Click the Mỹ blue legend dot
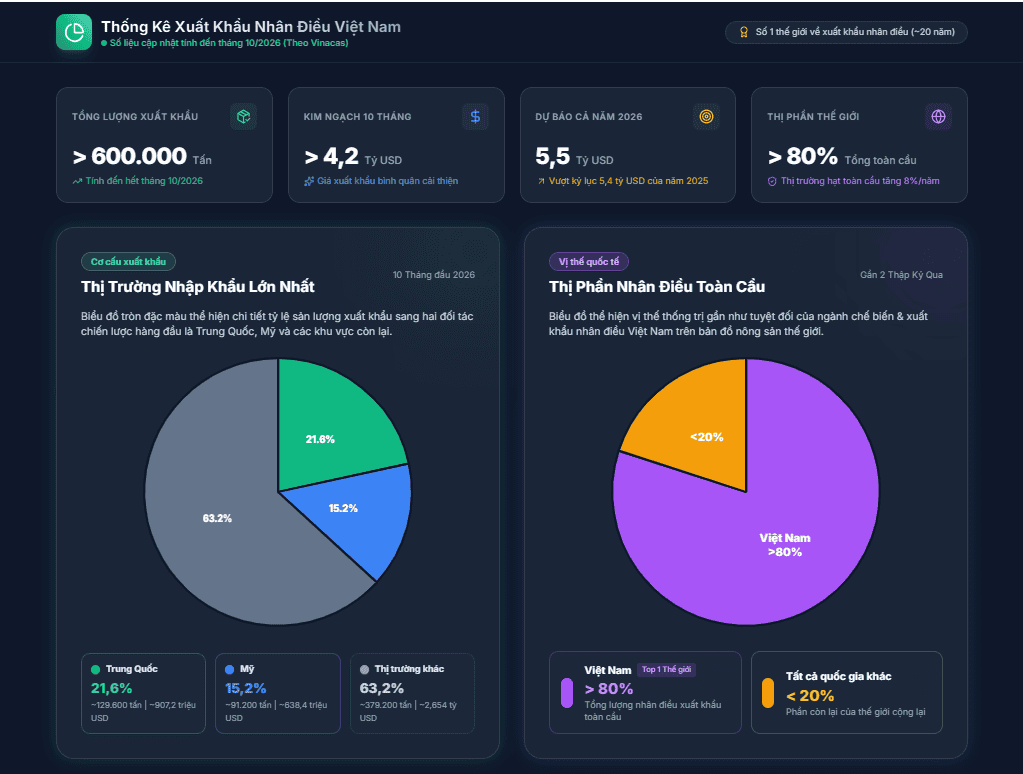 [x=230, y=670]
